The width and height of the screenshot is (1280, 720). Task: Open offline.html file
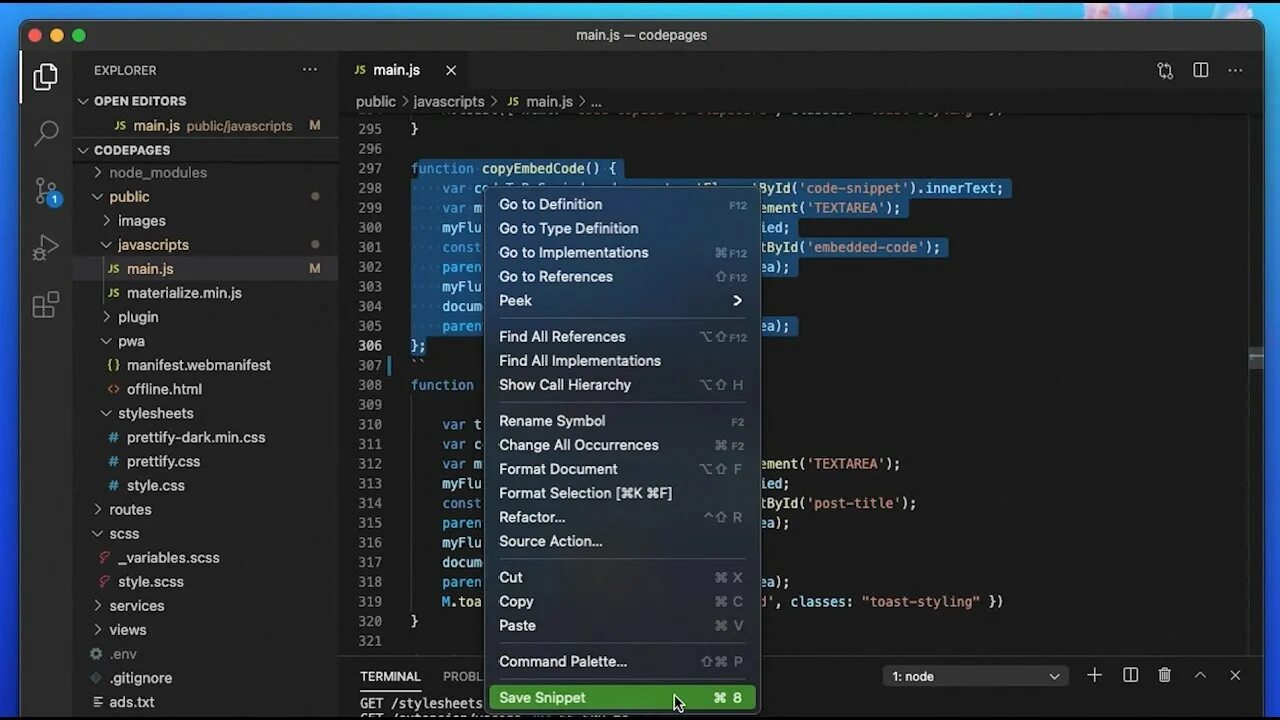pos(164,389)
